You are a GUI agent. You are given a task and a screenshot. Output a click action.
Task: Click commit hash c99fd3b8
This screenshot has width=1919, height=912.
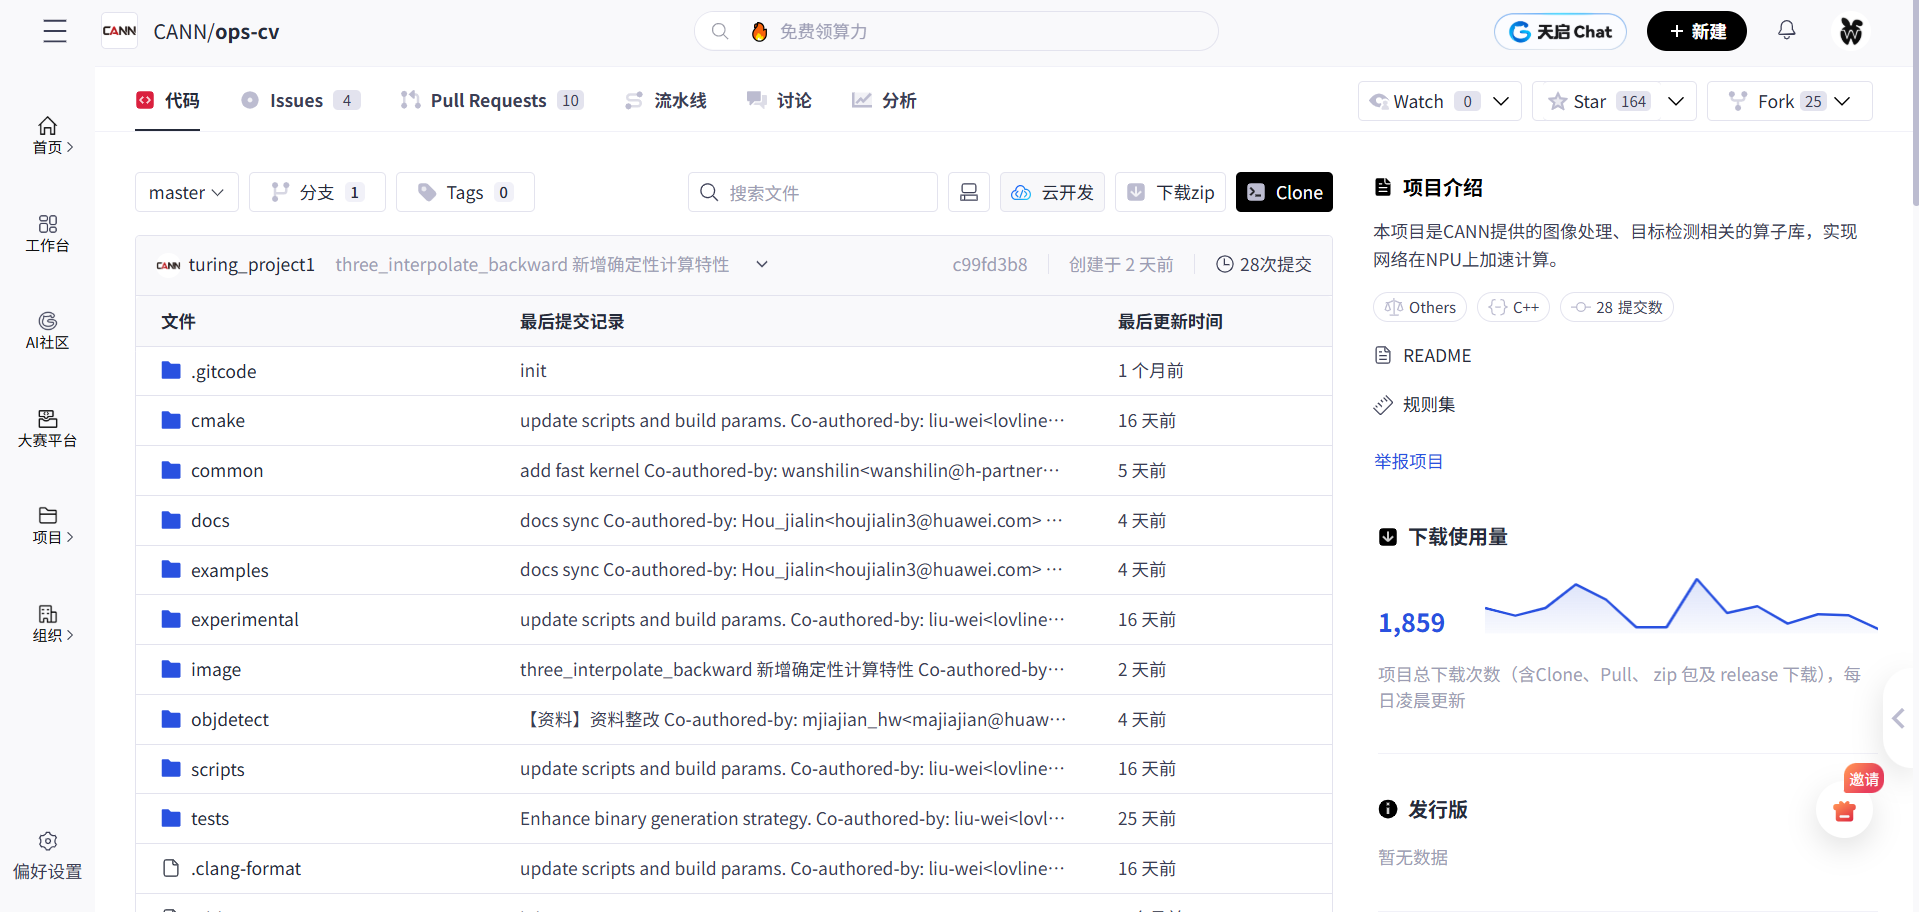point(990,264)
